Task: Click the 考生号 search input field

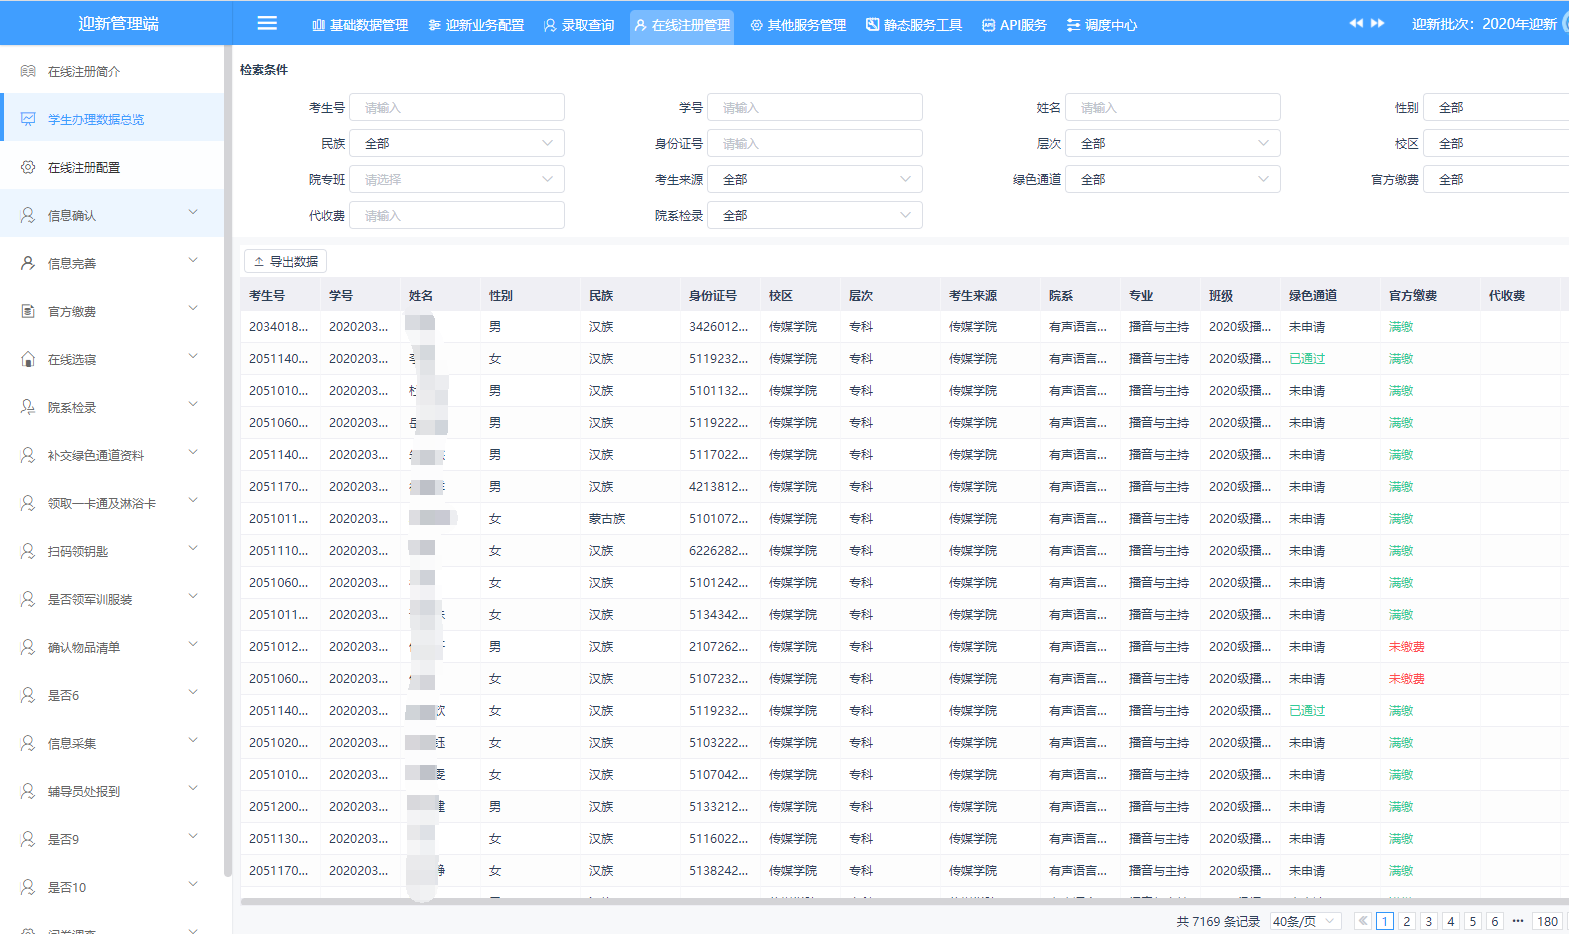Action: click(x=457, y=107)
